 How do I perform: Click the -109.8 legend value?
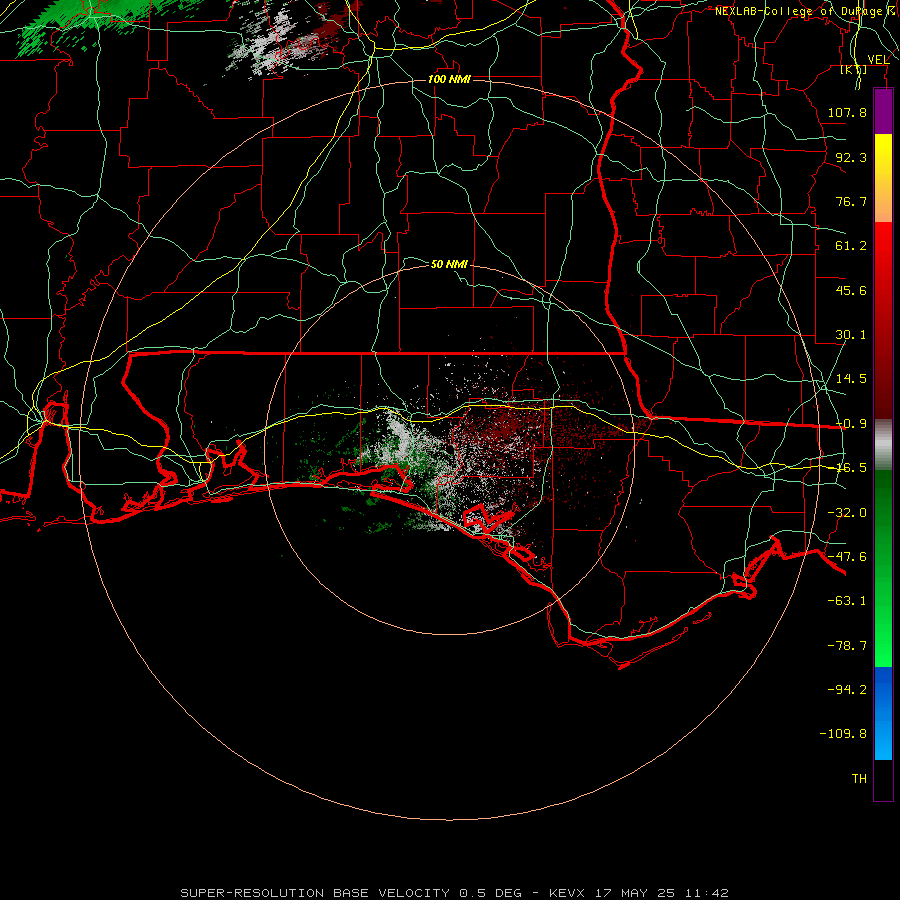(843, 734)
